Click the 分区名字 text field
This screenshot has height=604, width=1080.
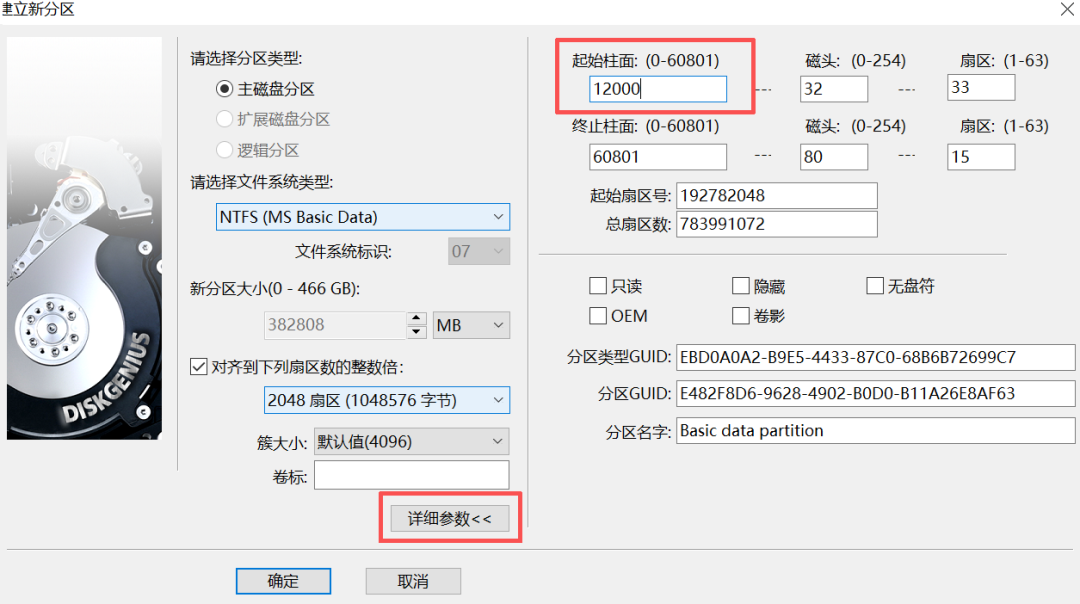(875, 431)
